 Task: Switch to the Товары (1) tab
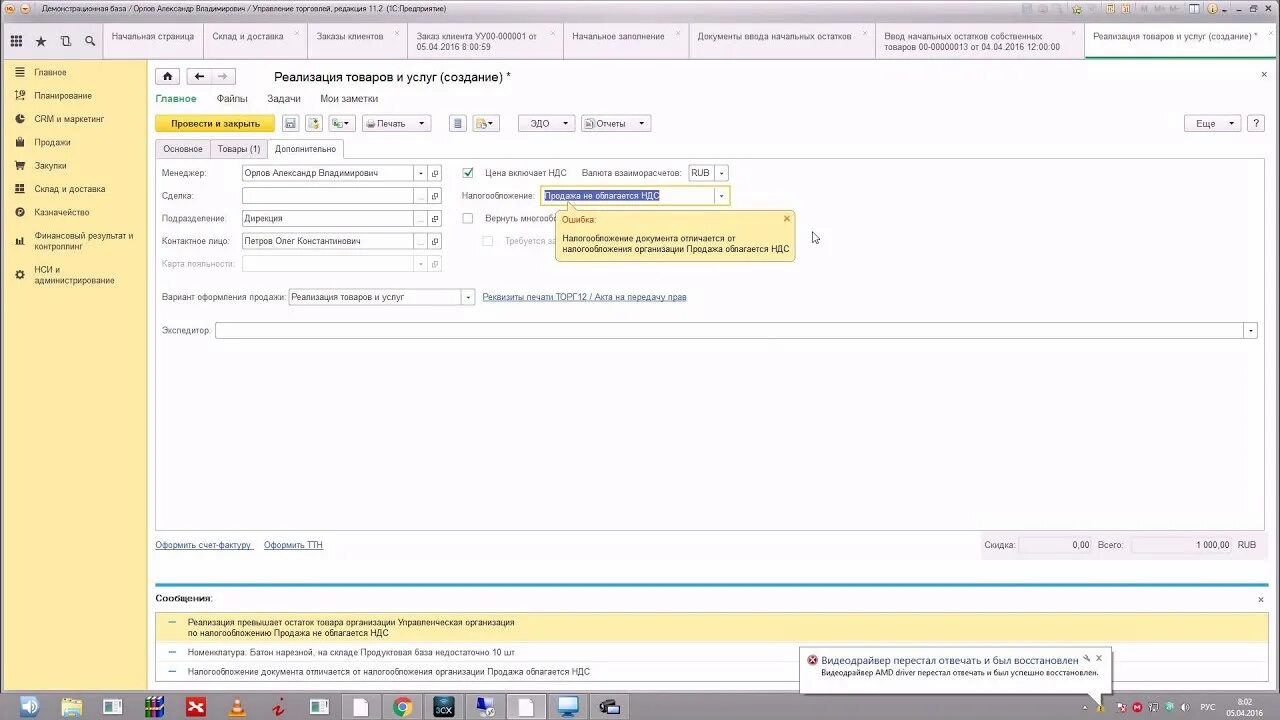239,149
